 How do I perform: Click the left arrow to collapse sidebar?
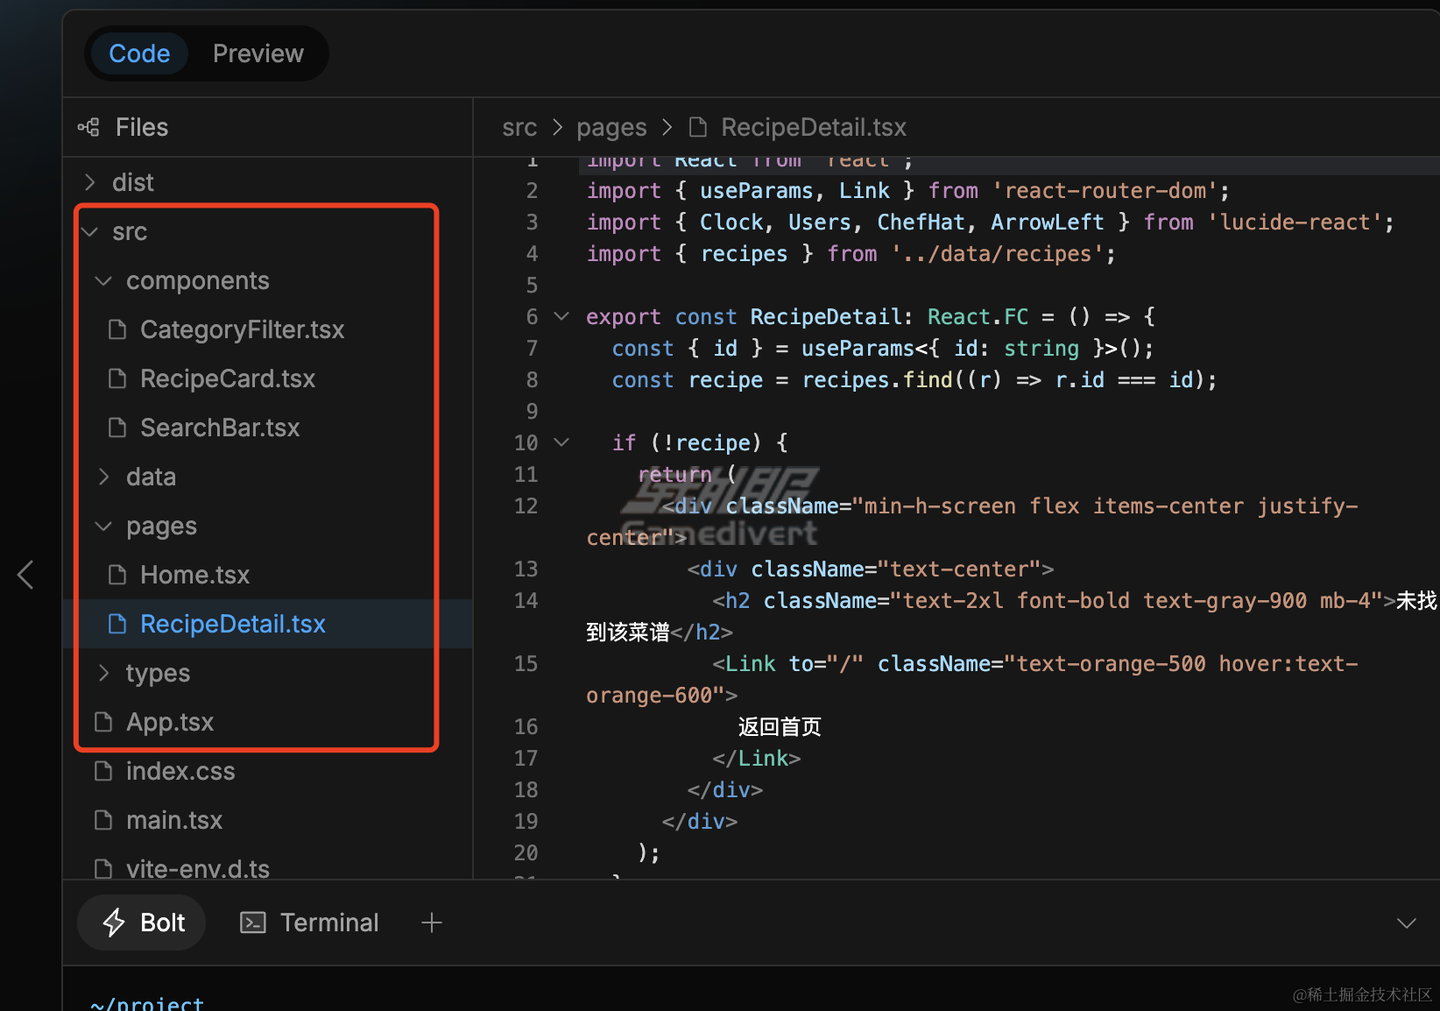coord(26,574)
